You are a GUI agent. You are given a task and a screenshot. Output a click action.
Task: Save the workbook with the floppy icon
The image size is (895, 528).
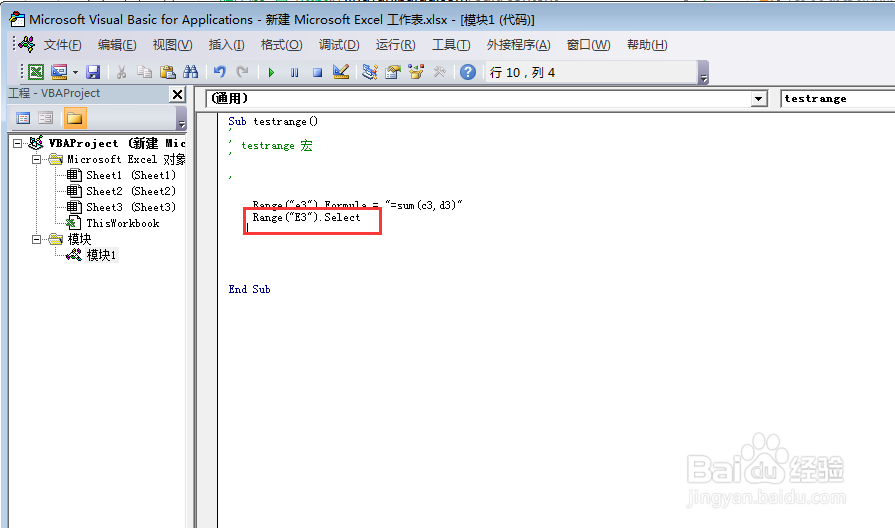click(x=93, y=72)
